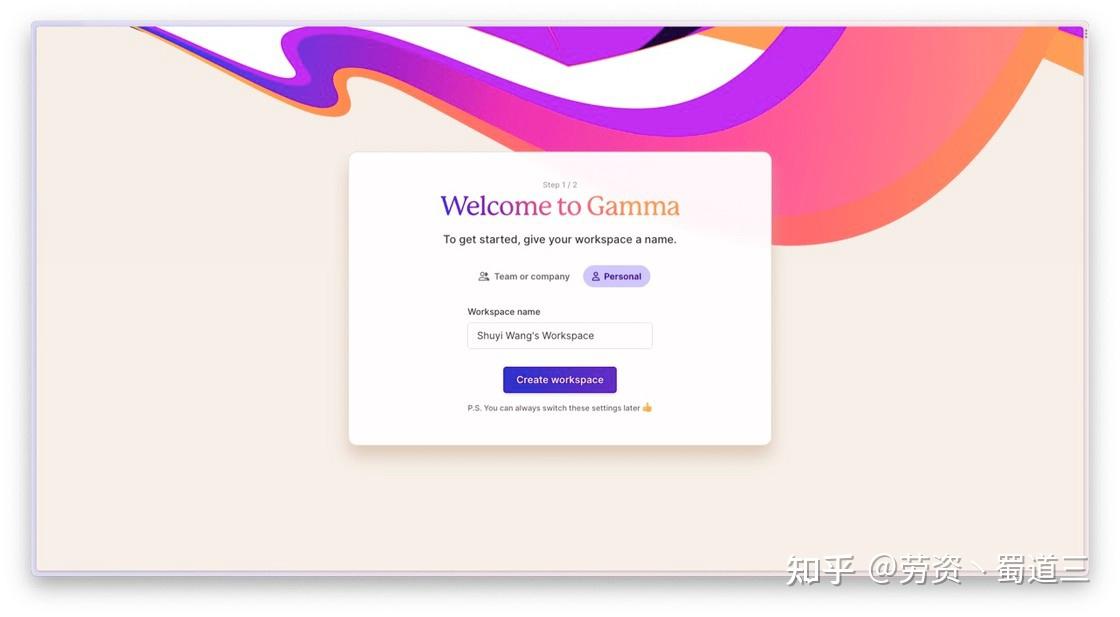Select the Personal workspace option

[616, 276]
